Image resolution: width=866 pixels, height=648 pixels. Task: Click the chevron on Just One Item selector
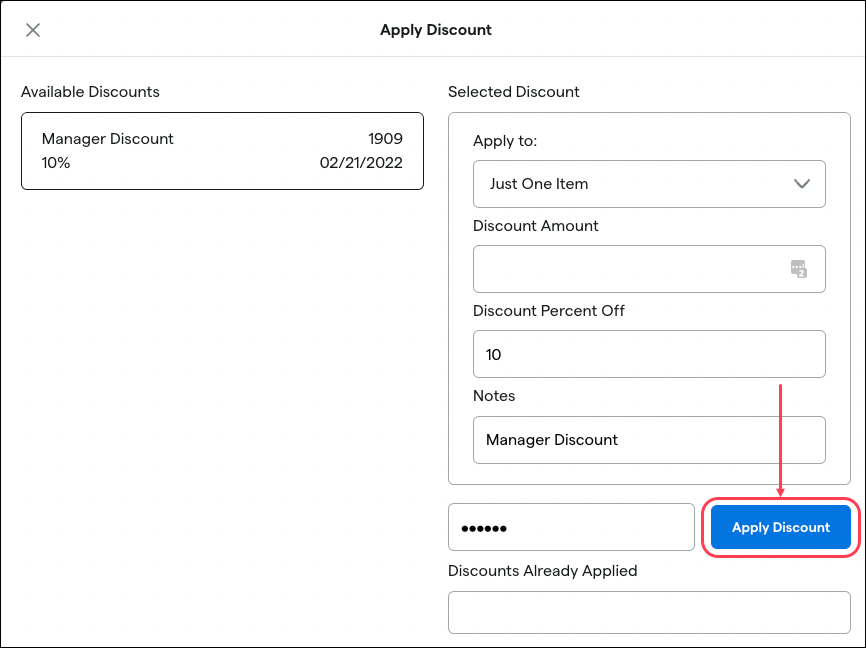coord(801,184)
